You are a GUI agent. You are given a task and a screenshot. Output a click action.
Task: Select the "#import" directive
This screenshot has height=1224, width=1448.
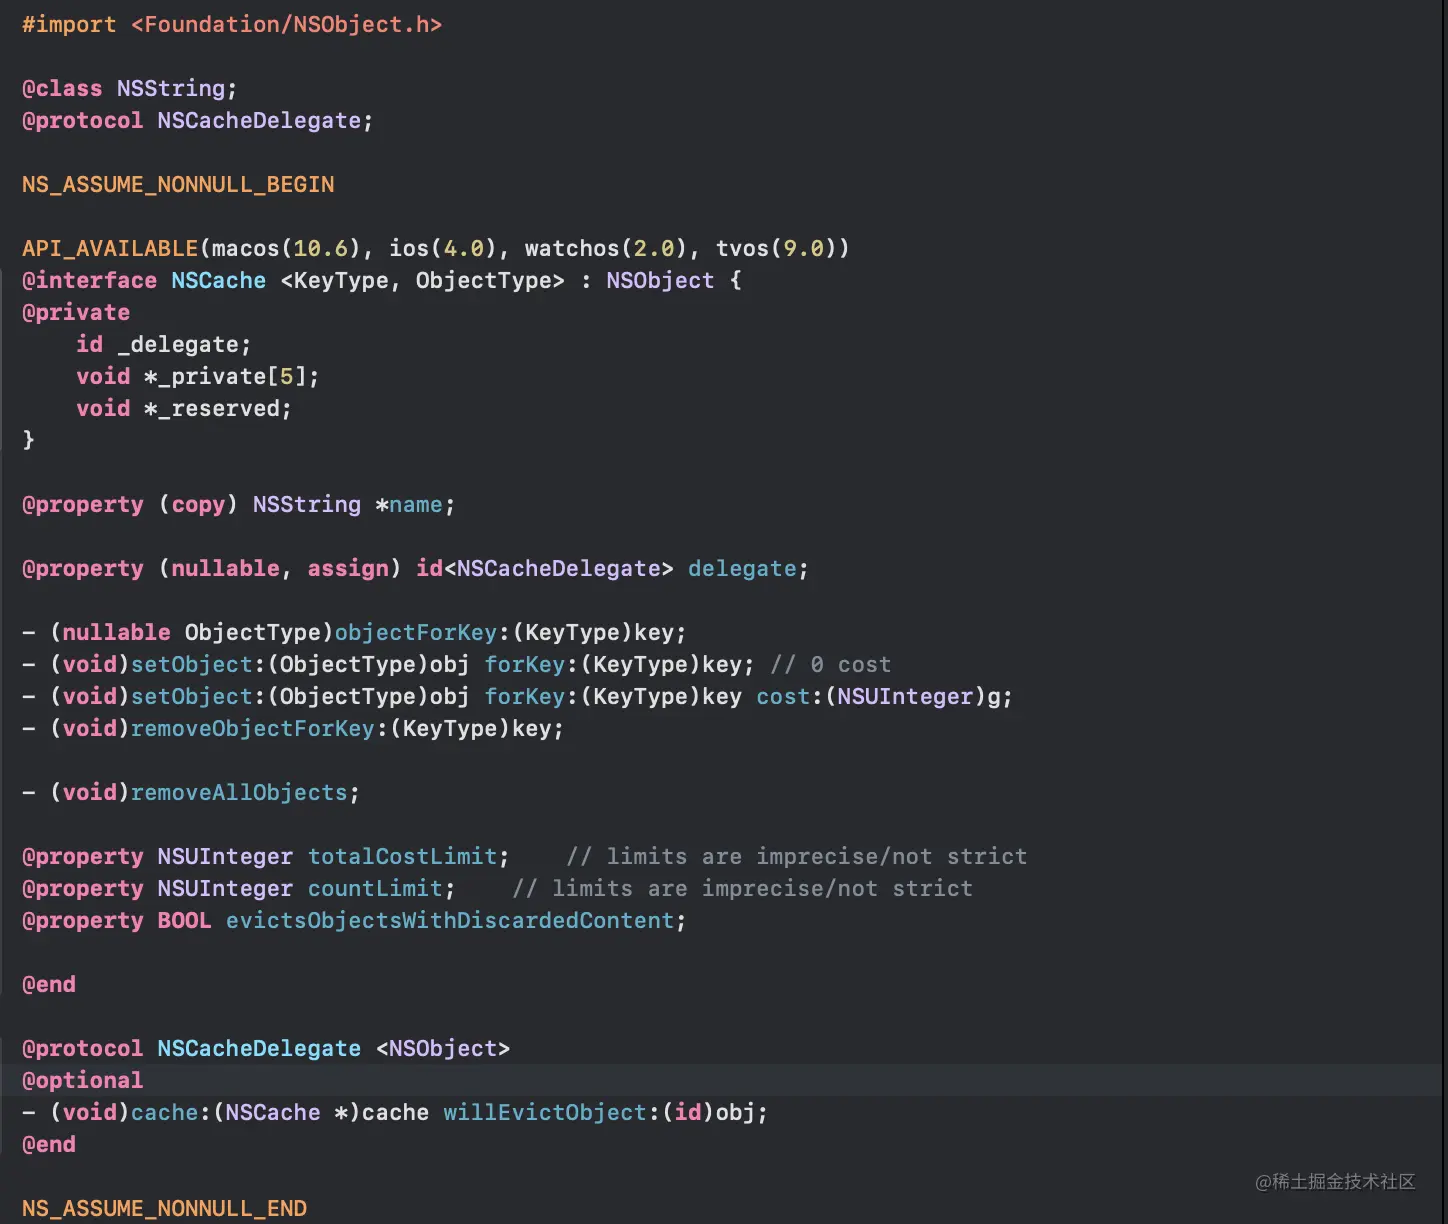pyautogui.click(x=69, y=24)
